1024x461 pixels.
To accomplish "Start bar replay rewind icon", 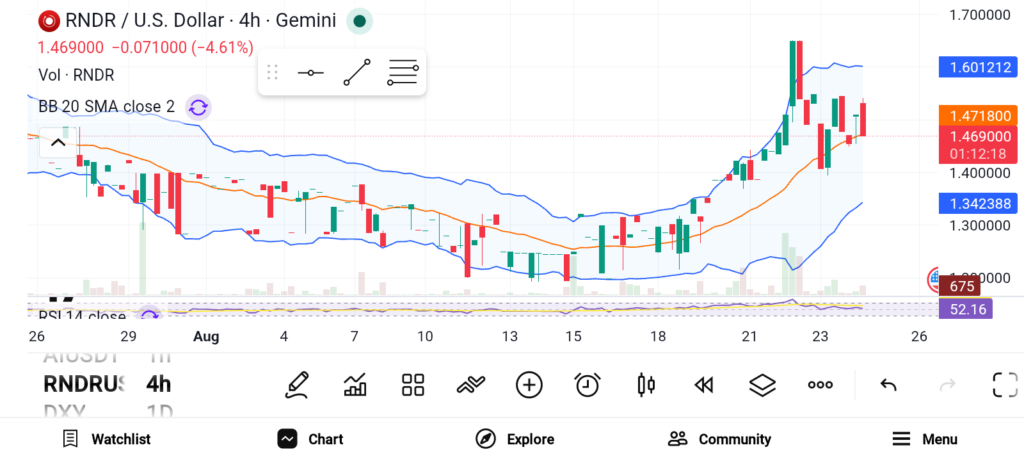I will pos(703,386).
